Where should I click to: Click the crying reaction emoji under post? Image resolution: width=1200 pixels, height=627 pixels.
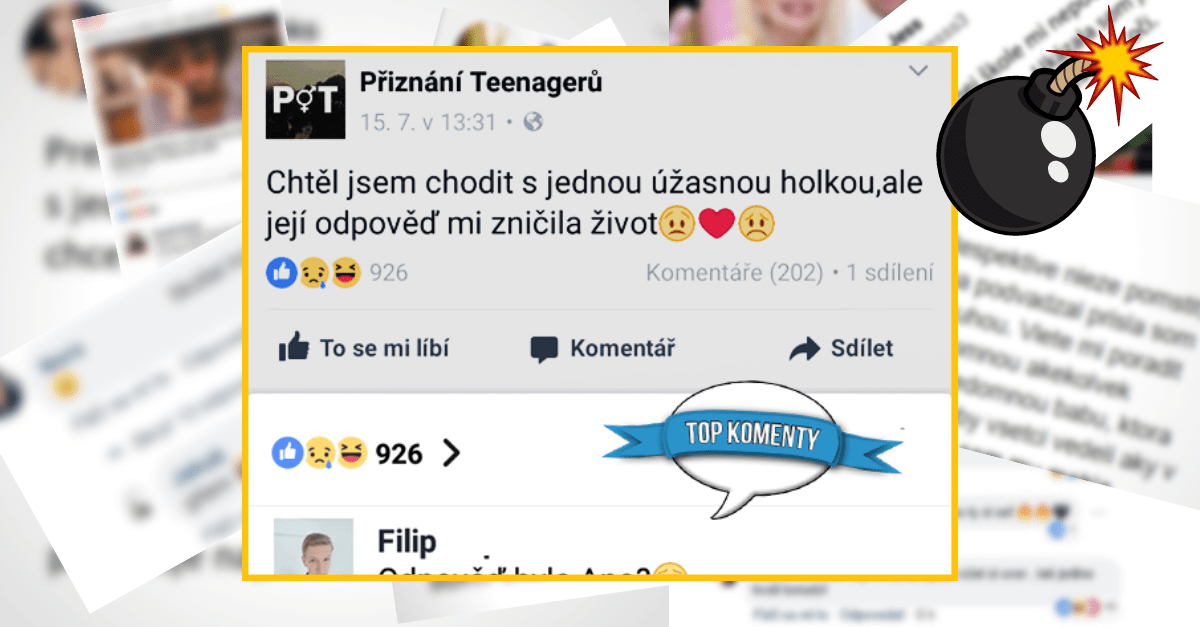(314, 272)
